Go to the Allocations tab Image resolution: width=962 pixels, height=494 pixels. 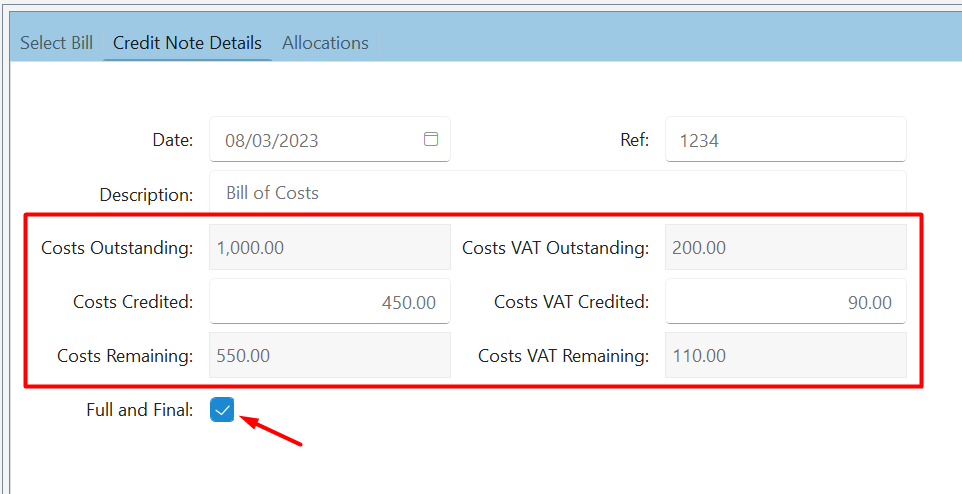(x=325, y=43)
